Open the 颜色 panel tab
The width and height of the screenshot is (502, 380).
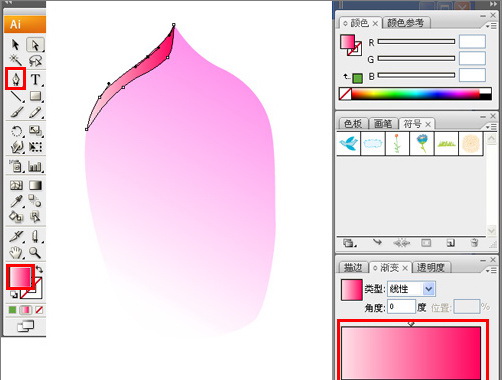click(359, 23)
